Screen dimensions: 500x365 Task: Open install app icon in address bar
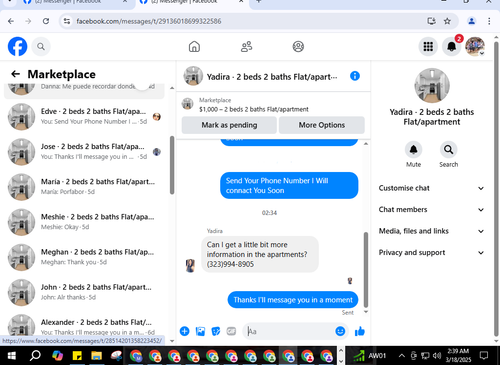(431, 21)
